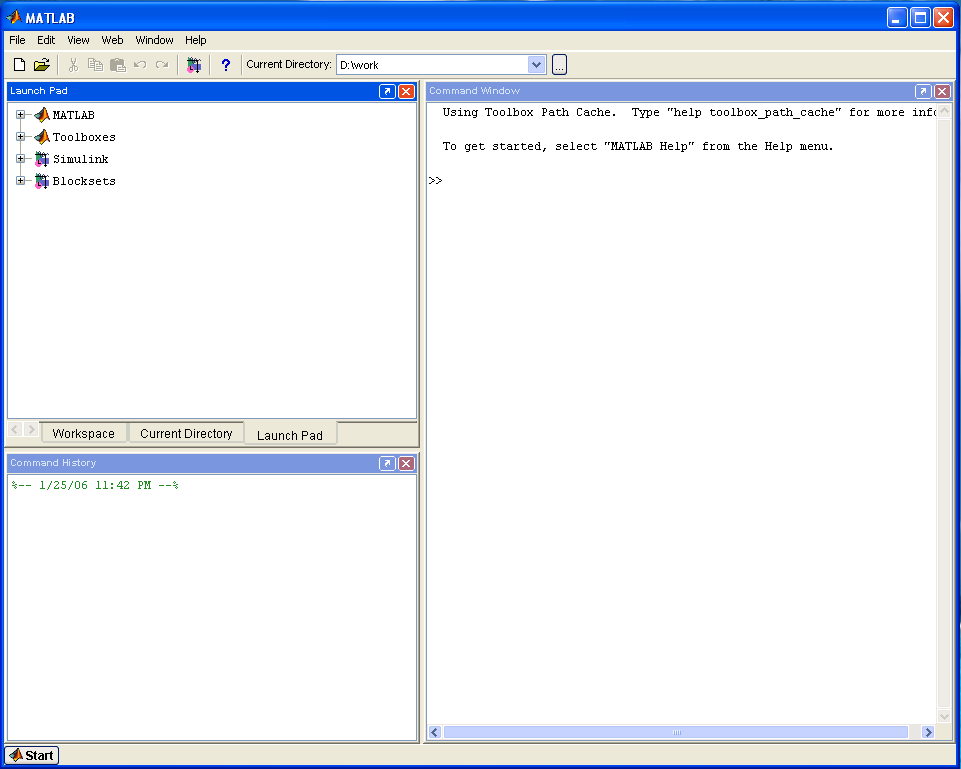Select the Blocksets label in Launch Pad
Screen dimensions: 961x769
click(84, 181)
